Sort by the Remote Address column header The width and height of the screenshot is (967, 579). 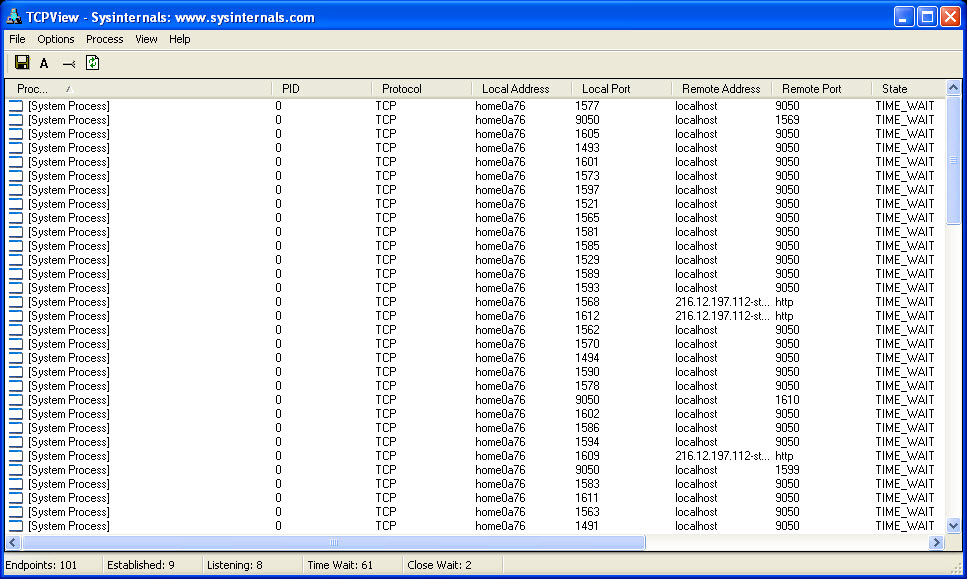tap(722, 89)
